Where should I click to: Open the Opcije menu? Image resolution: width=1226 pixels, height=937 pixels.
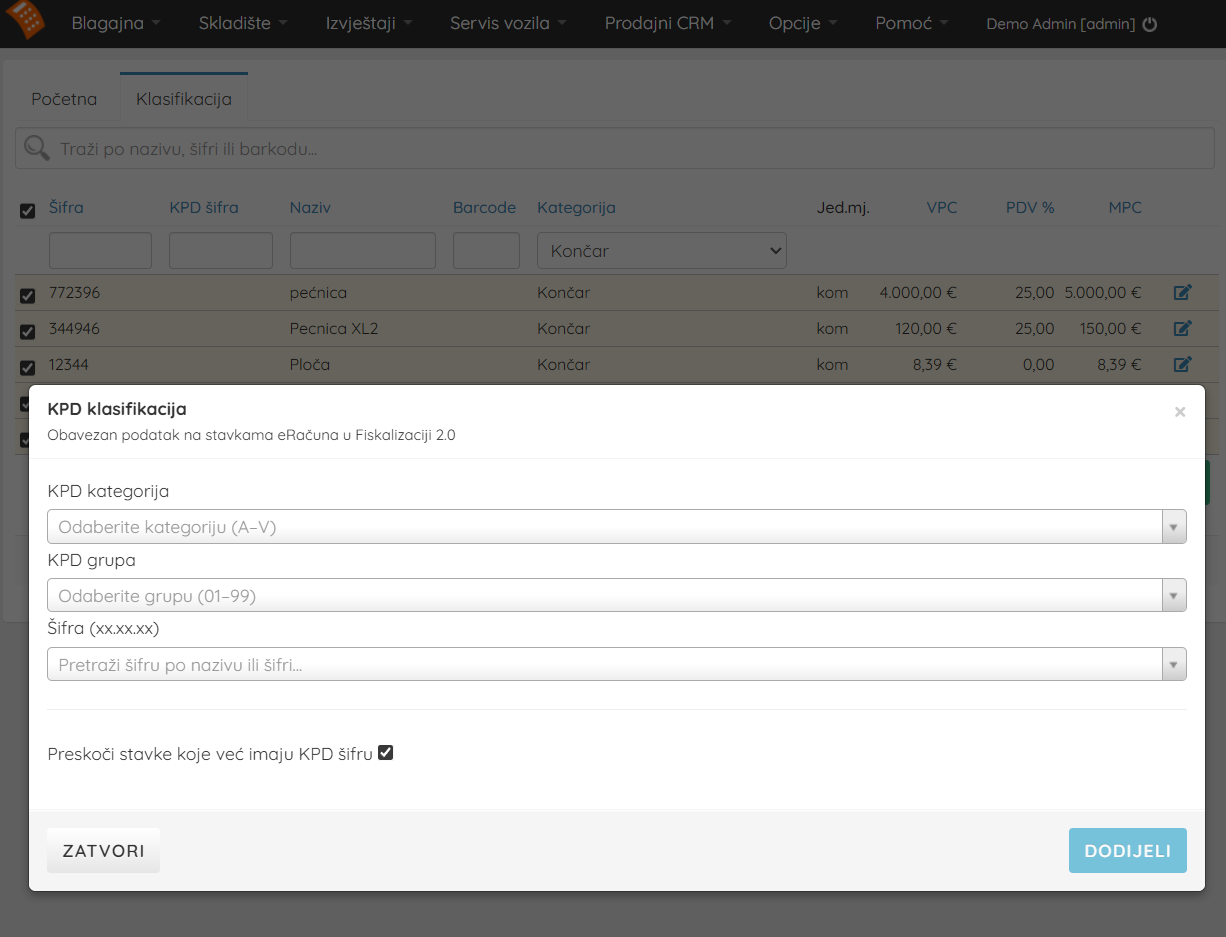tap(803, 23)
